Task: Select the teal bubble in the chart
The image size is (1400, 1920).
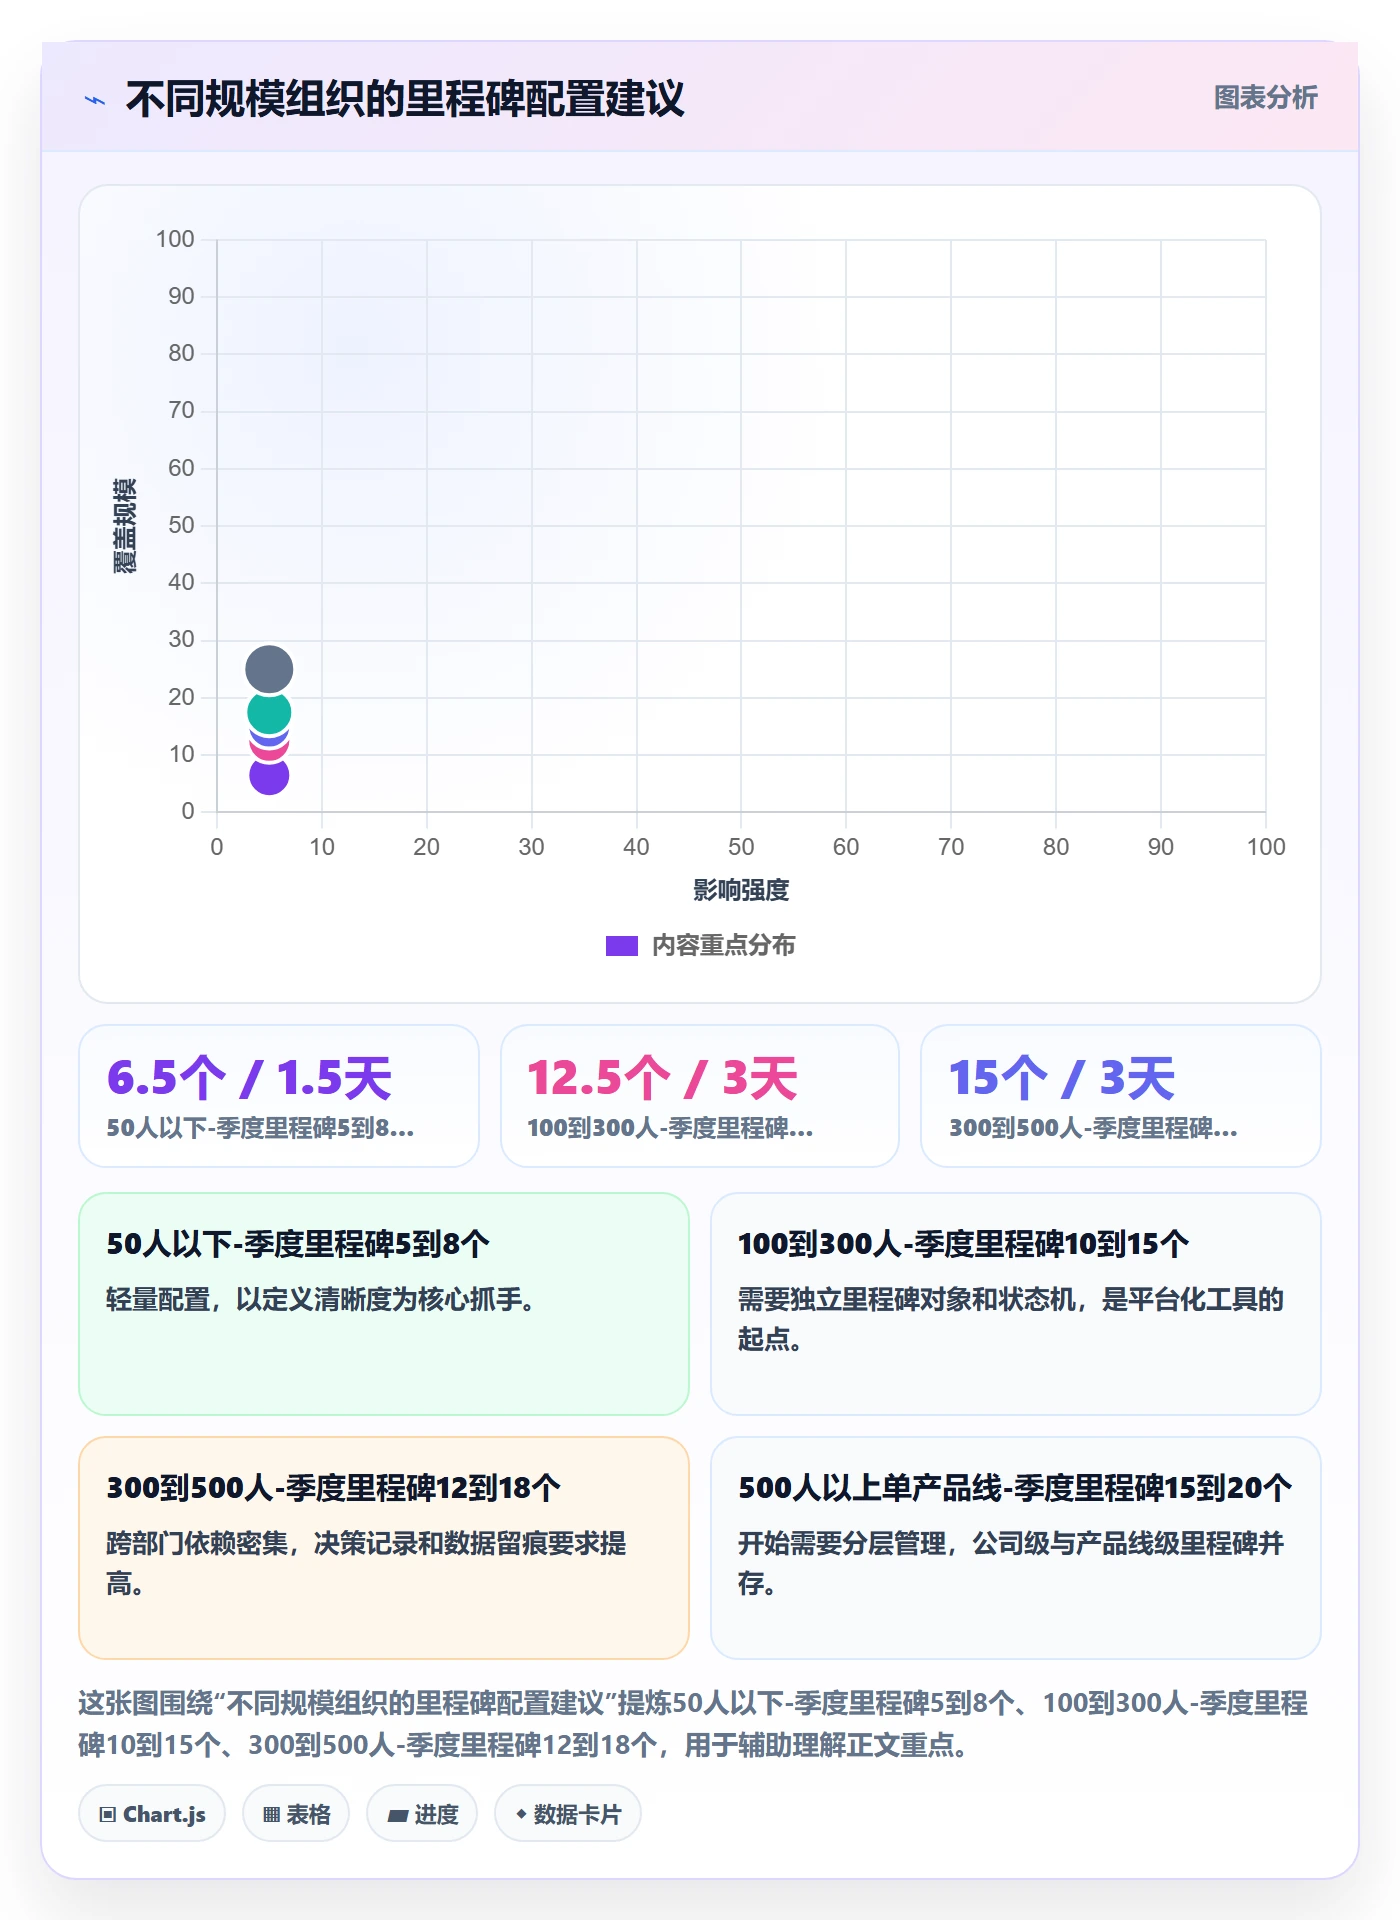Action: click(x=269, y=712)
